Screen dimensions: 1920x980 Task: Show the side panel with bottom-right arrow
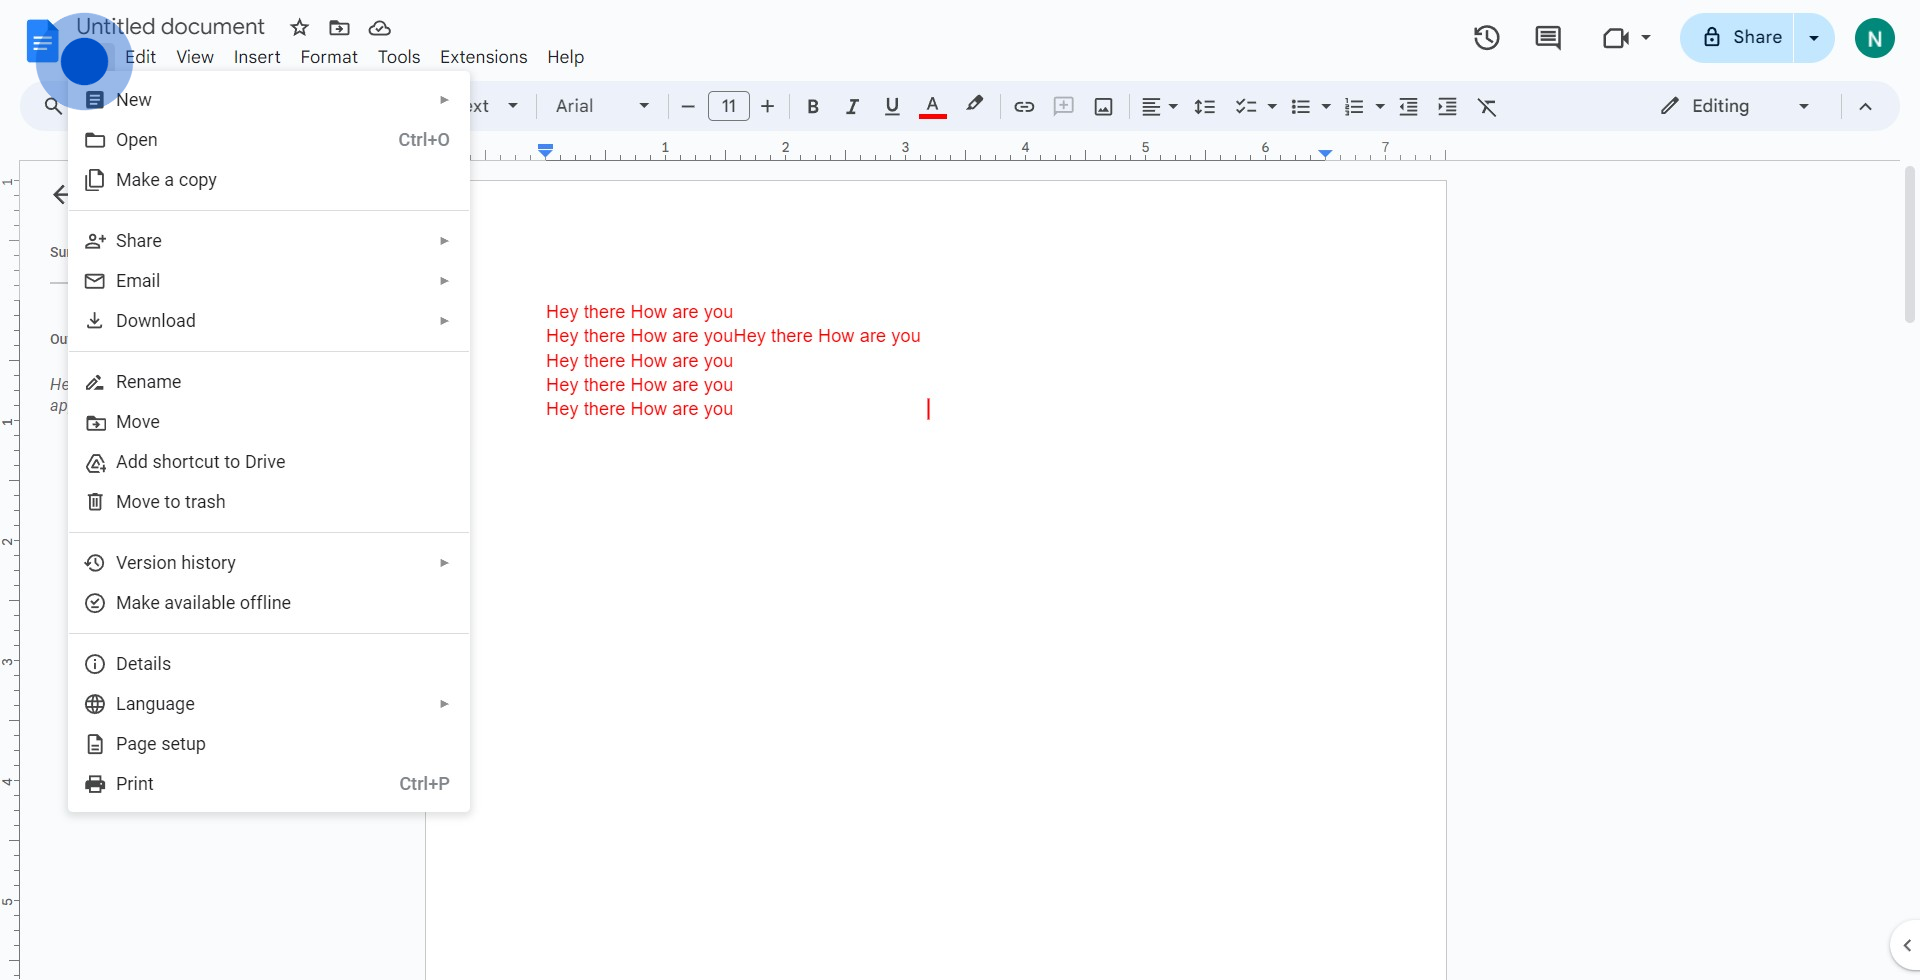(x=1906, y=945)
